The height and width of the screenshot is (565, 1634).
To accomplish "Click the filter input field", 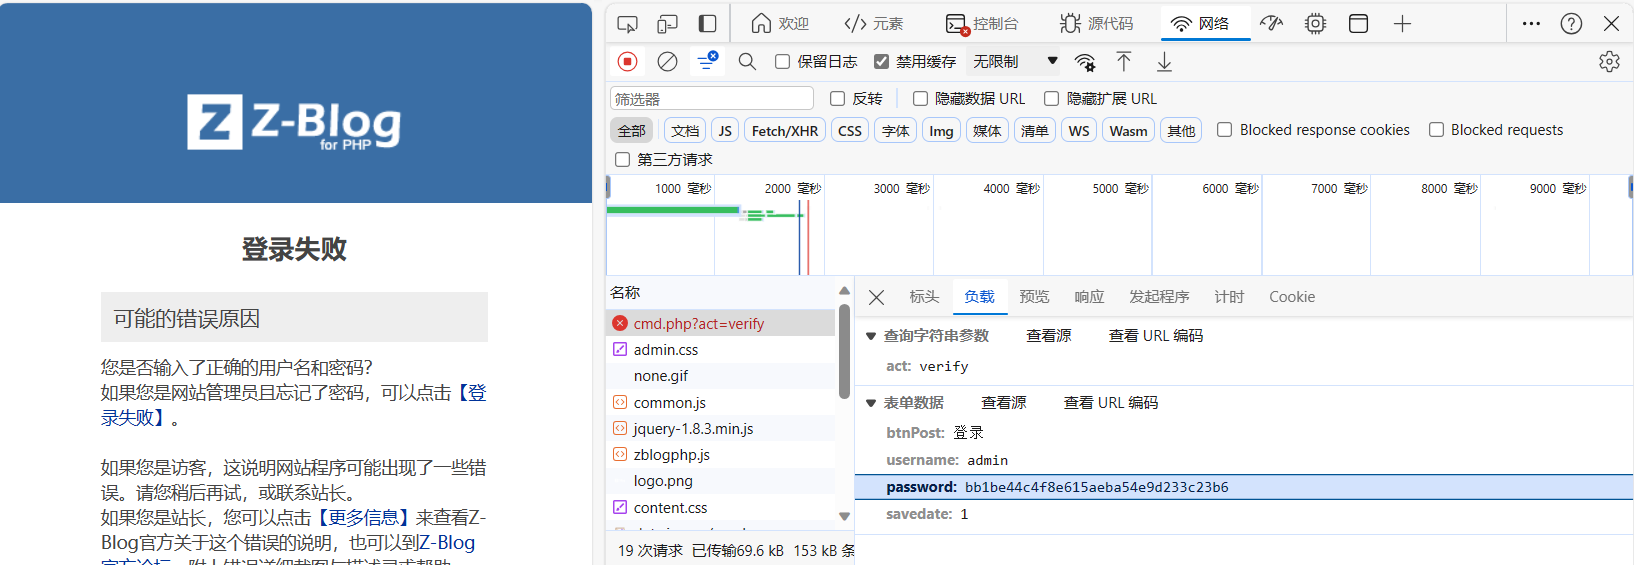I will pyautogui.click(x=712, y=98).
